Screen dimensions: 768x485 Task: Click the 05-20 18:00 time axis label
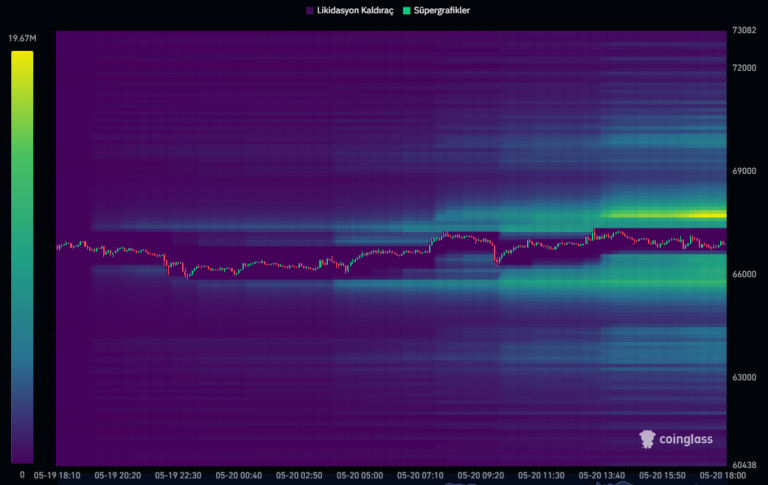(722, 476)
